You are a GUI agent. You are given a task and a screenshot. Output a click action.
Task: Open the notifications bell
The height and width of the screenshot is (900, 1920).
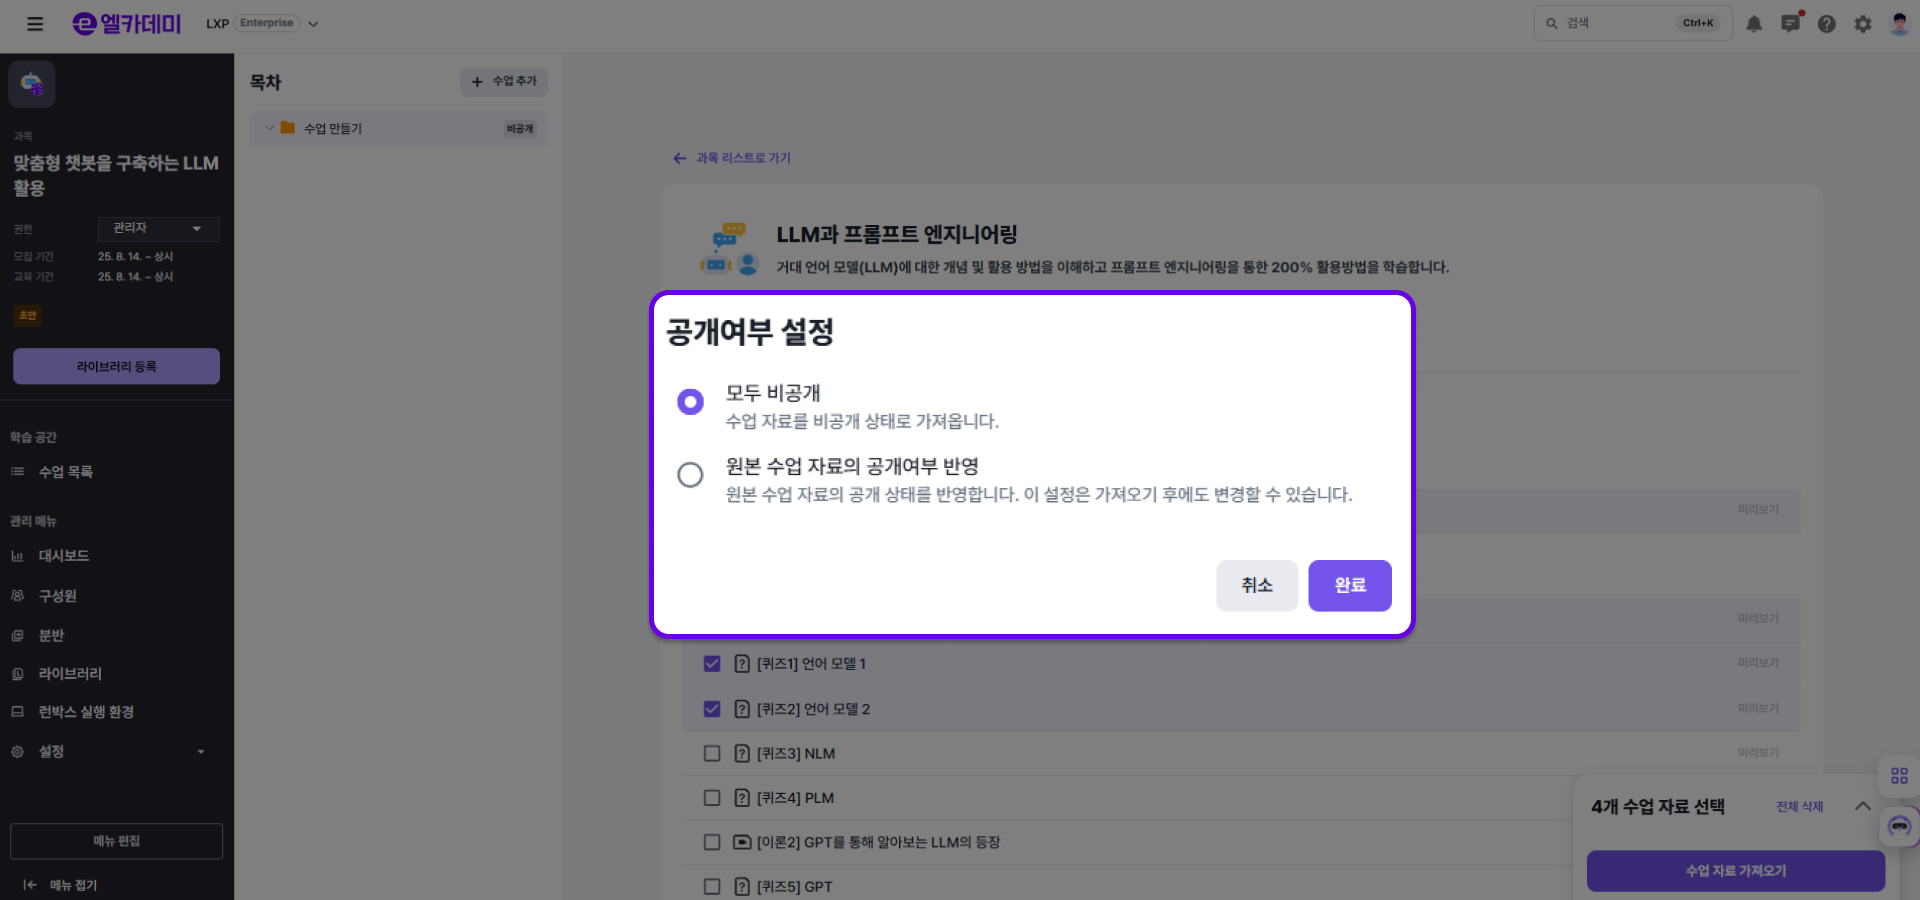pyautogui.click(x=1754, y=24)
